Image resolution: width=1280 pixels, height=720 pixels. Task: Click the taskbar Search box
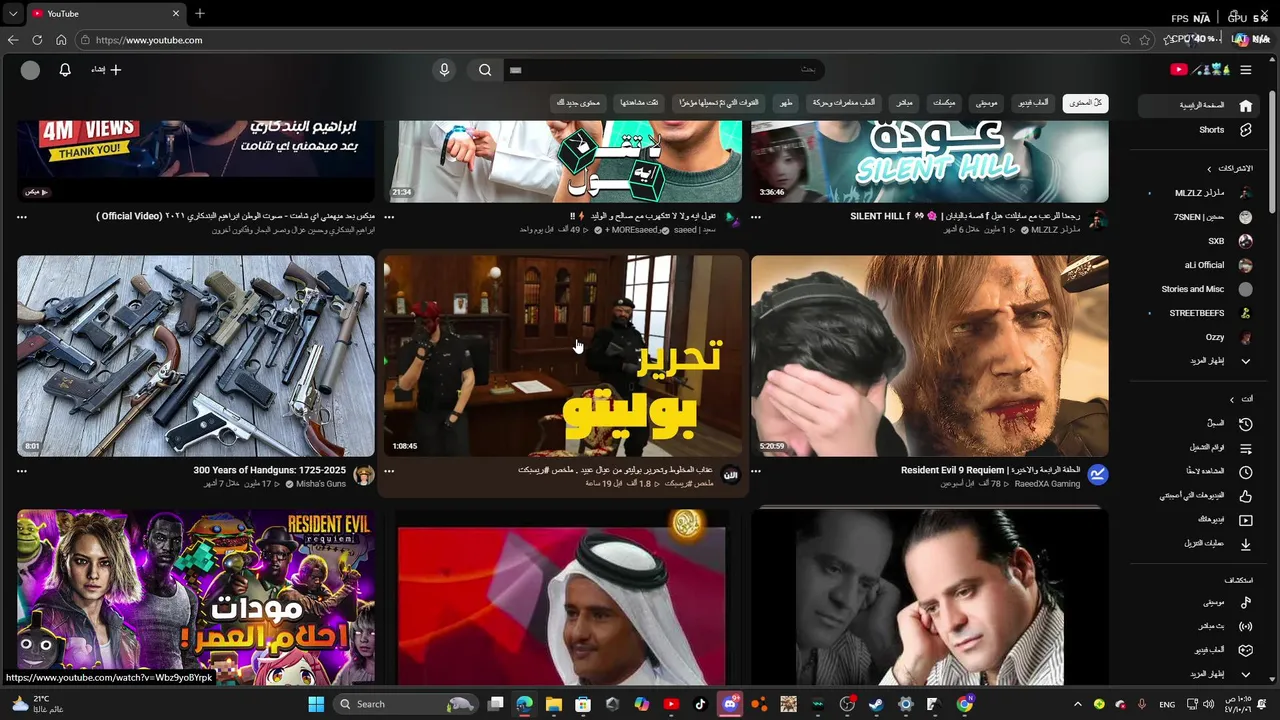[405, 704]
